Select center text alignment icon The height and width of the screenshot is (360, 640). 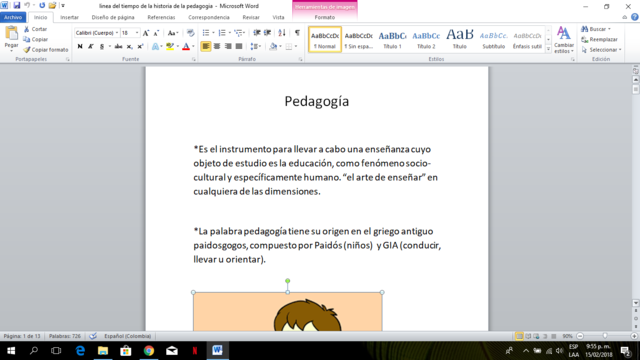[x=217, y=47]
